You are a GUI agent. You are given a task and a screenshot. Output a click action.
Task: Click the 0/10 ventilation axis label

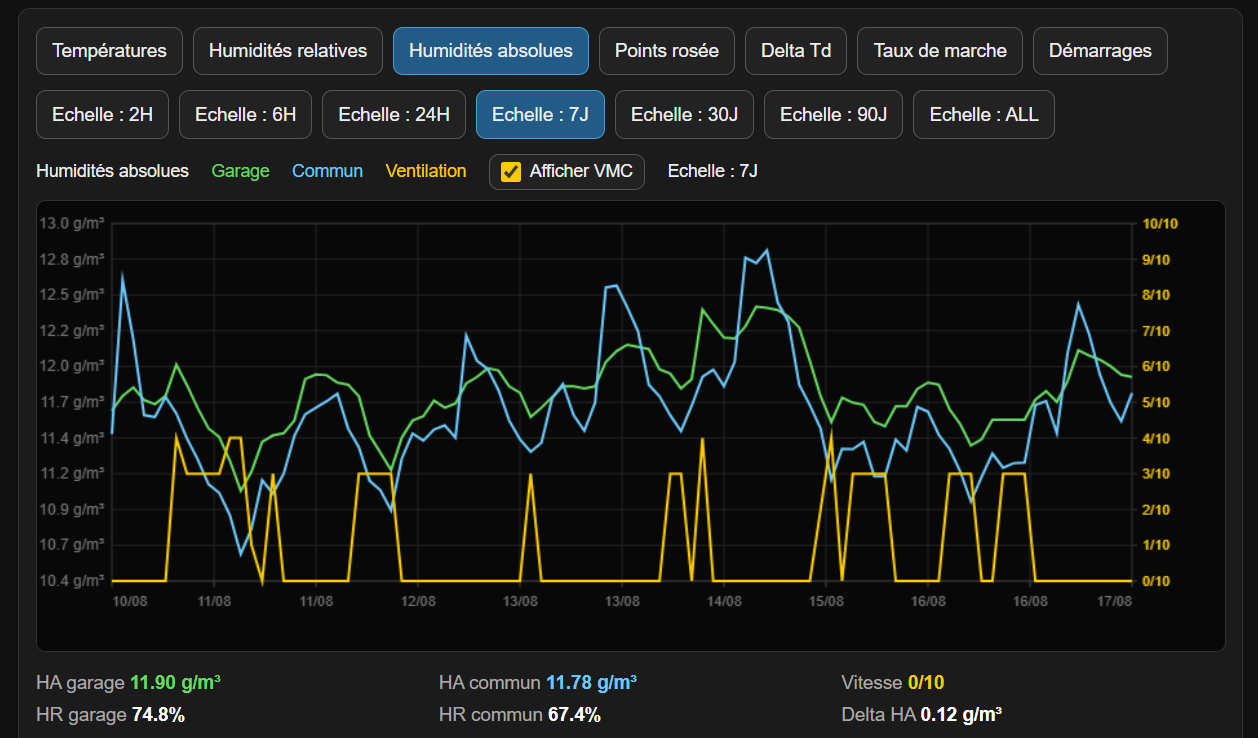coord(1156,581)
